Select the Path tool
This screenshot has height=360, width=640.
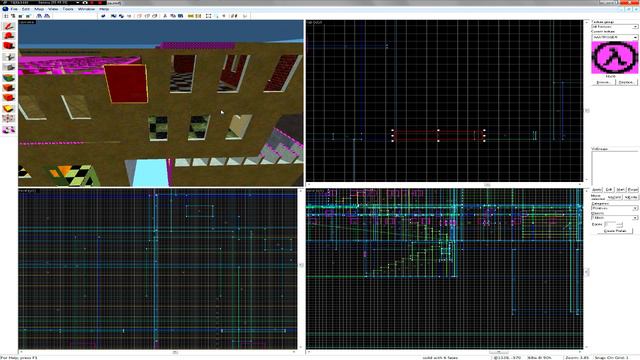tap(9, 129)
